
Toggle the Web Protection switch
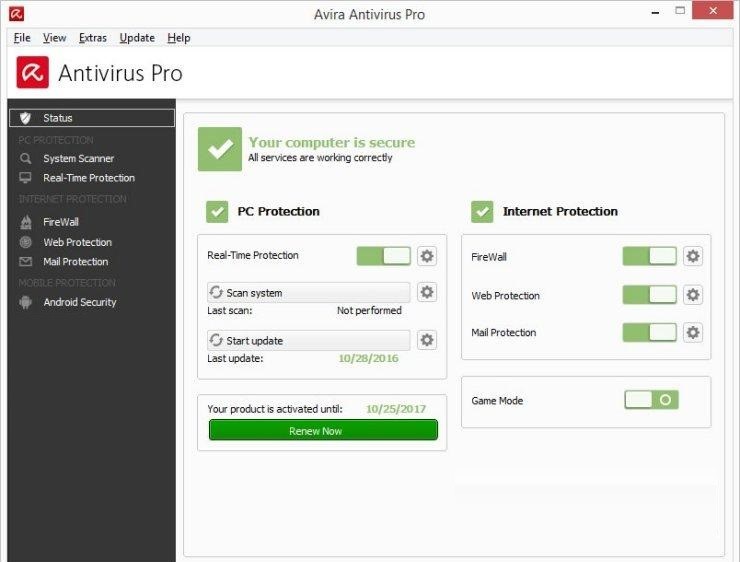649,295
